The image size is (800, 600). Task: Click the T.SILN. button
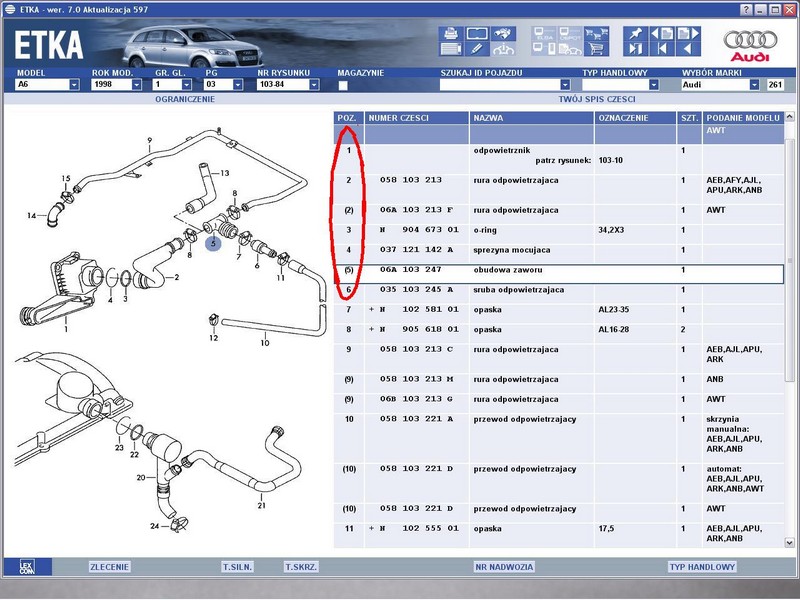click(x=237, y=567)
